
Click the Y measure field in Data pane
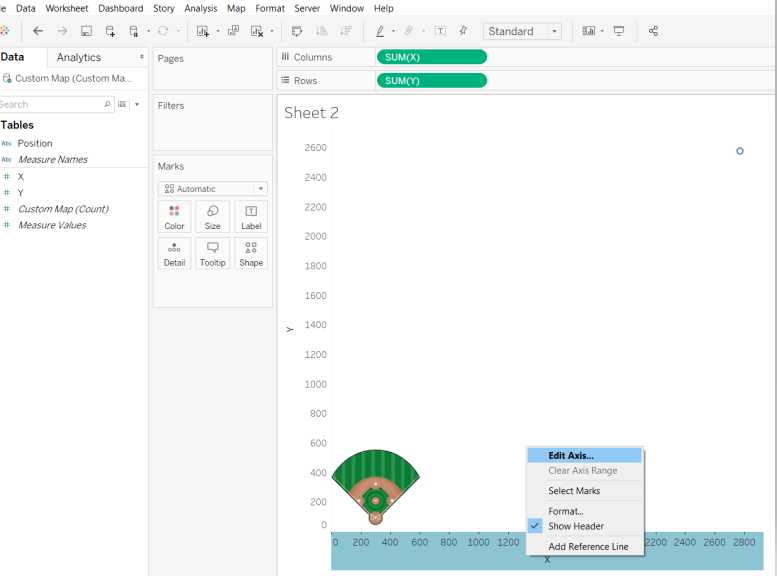coord(20,193)
